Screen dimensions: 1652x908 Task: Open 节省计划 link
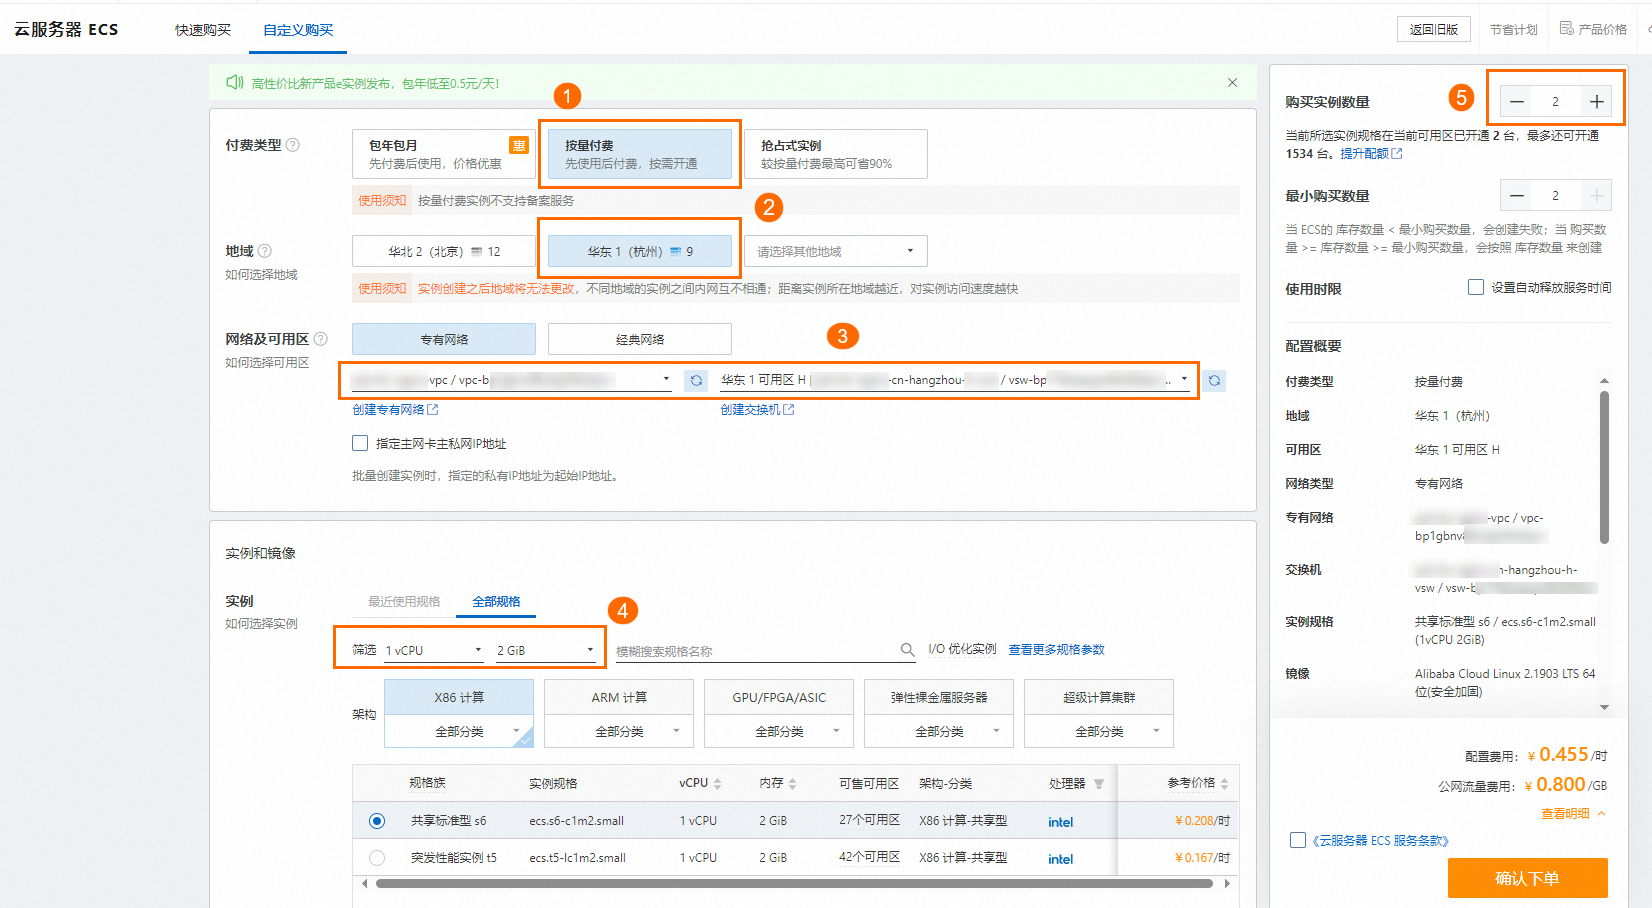1513,30
